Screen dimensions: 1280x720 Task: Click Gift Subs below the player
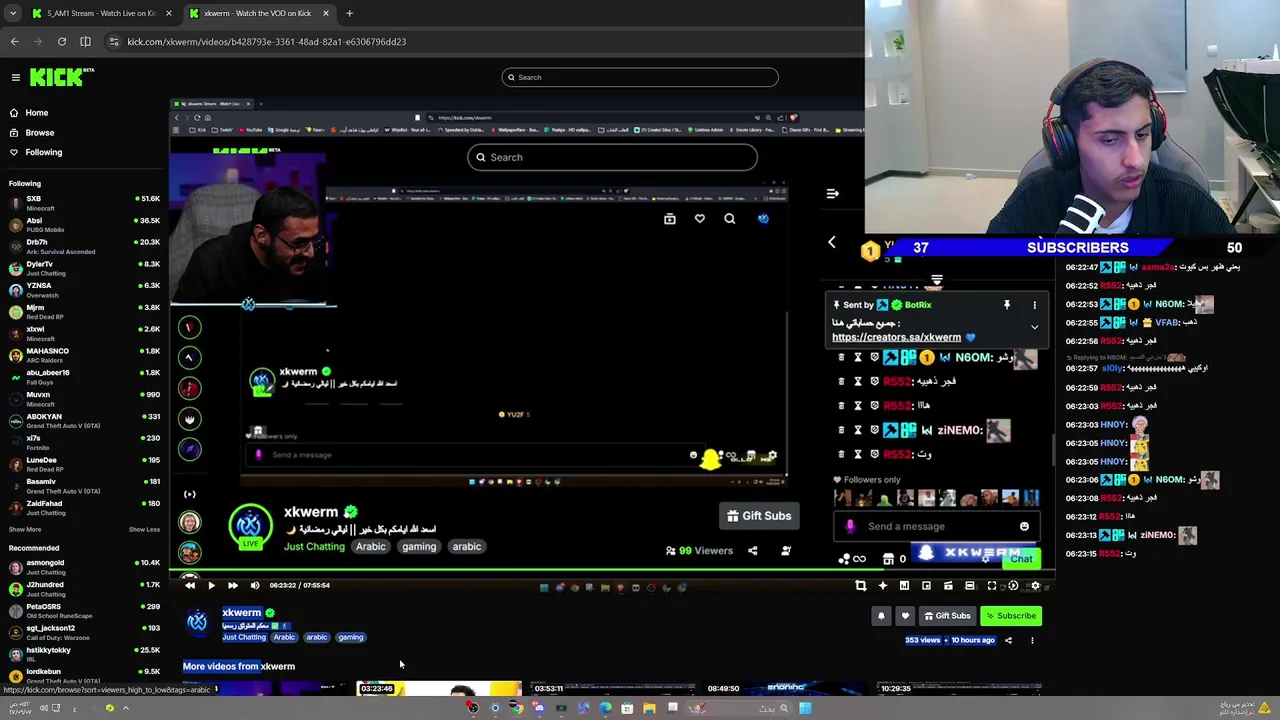coord(946,616)
